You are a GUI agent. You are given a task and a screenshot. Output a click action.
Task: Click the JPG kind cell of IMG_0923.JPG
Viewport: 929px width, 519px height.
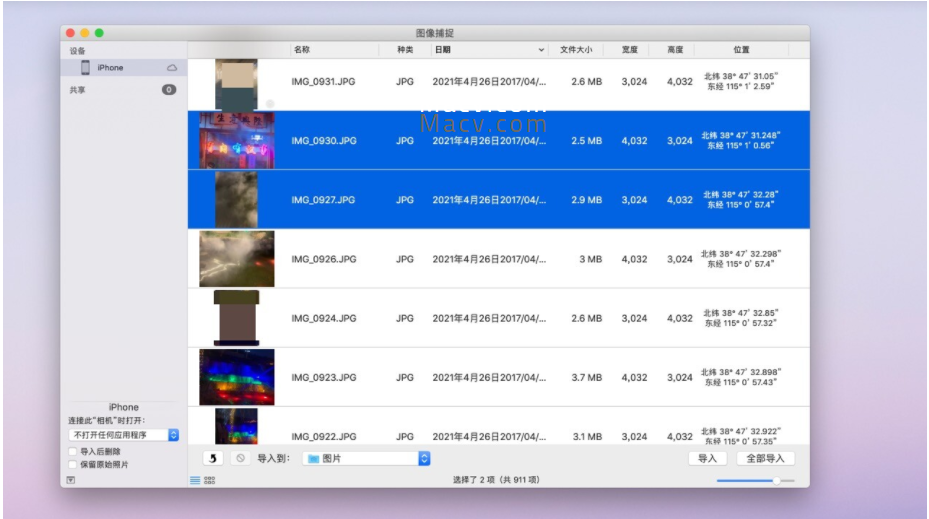(x=405, y=378)
